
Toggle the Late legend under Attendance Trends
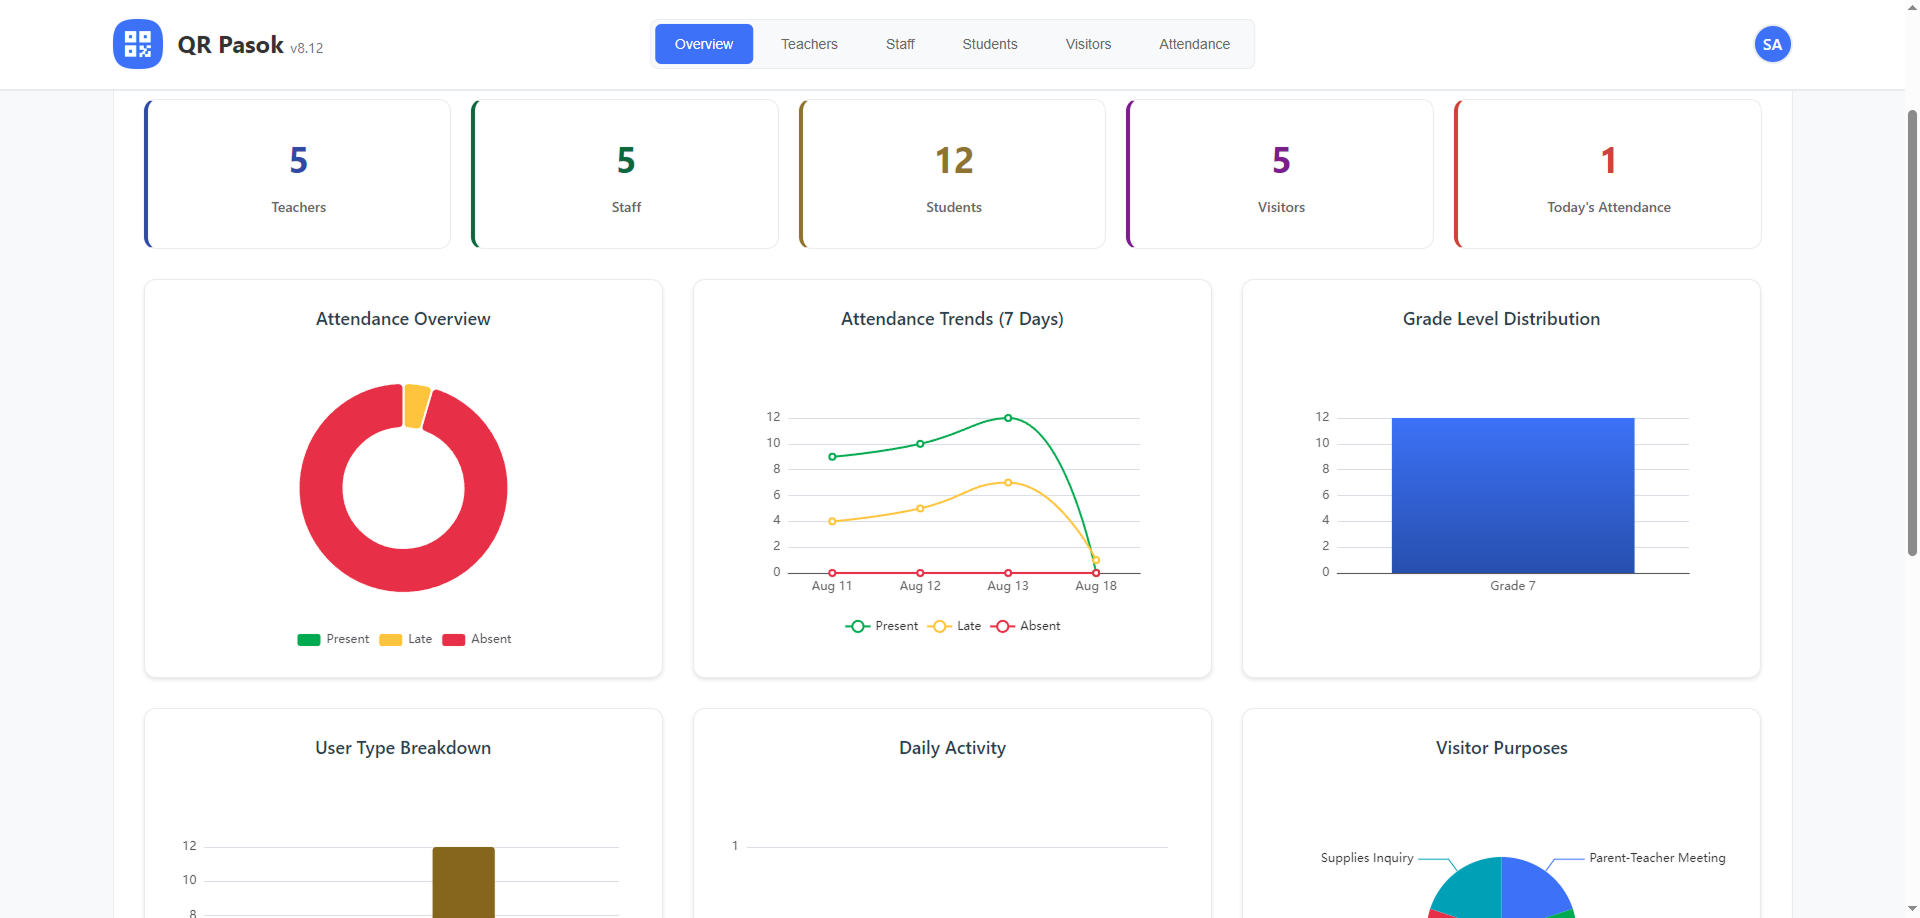coord(957,626)
